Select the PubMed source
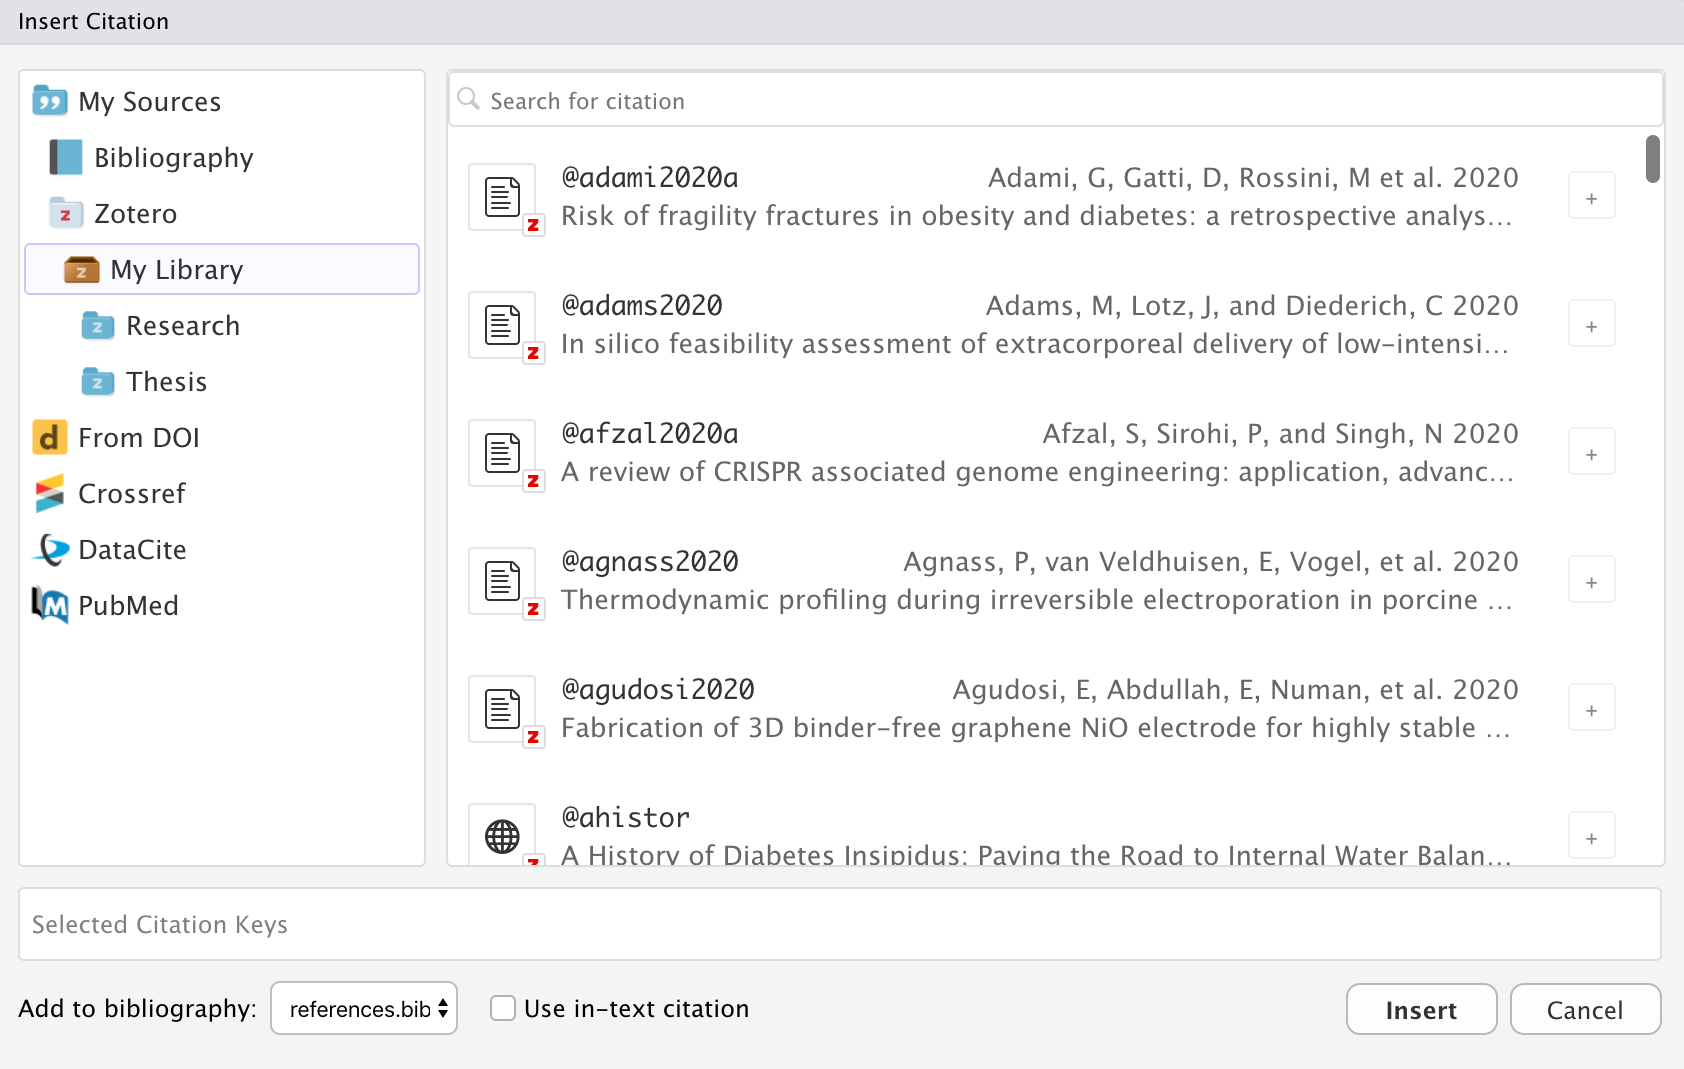This screenshot has height=1069, width=1684. pos(128,605)
